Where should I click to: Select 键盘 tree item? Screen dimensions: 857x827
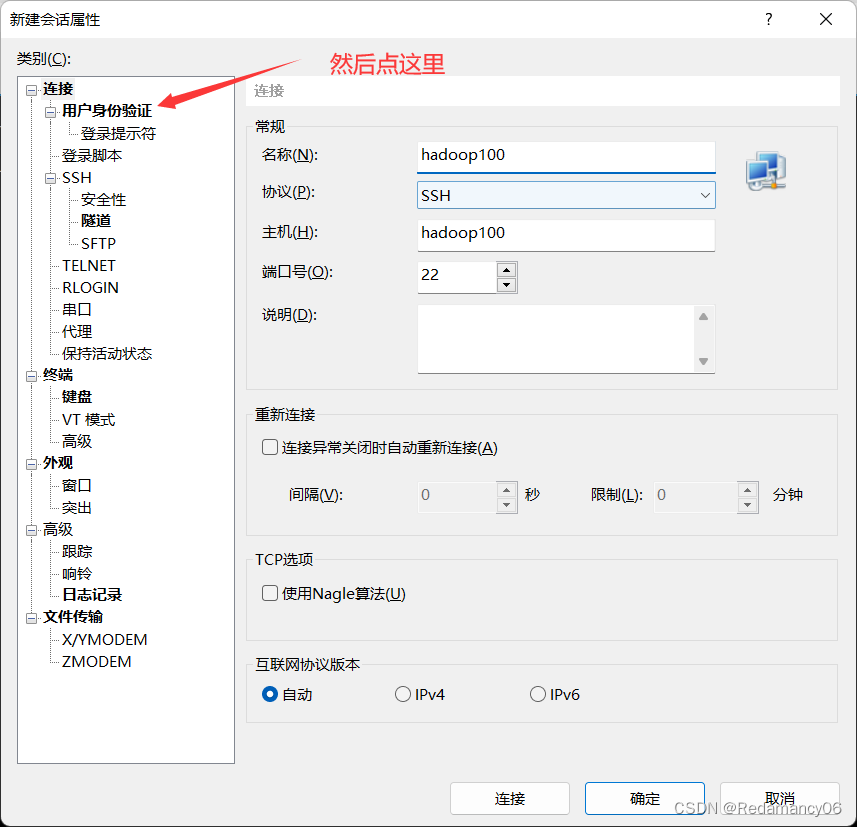[x=77, y=397]
